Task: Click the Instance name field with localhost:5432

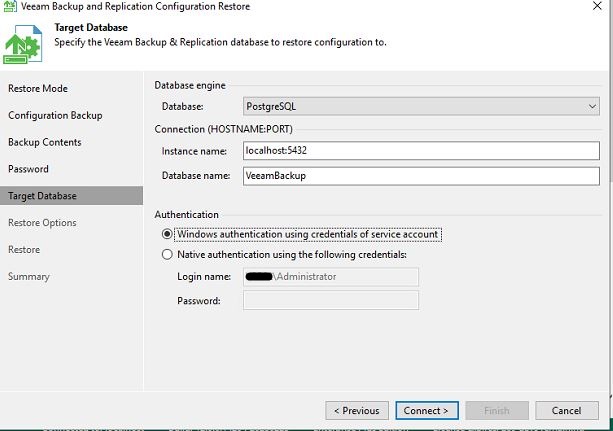Action: pyautogui.click(x=421, y=151)
